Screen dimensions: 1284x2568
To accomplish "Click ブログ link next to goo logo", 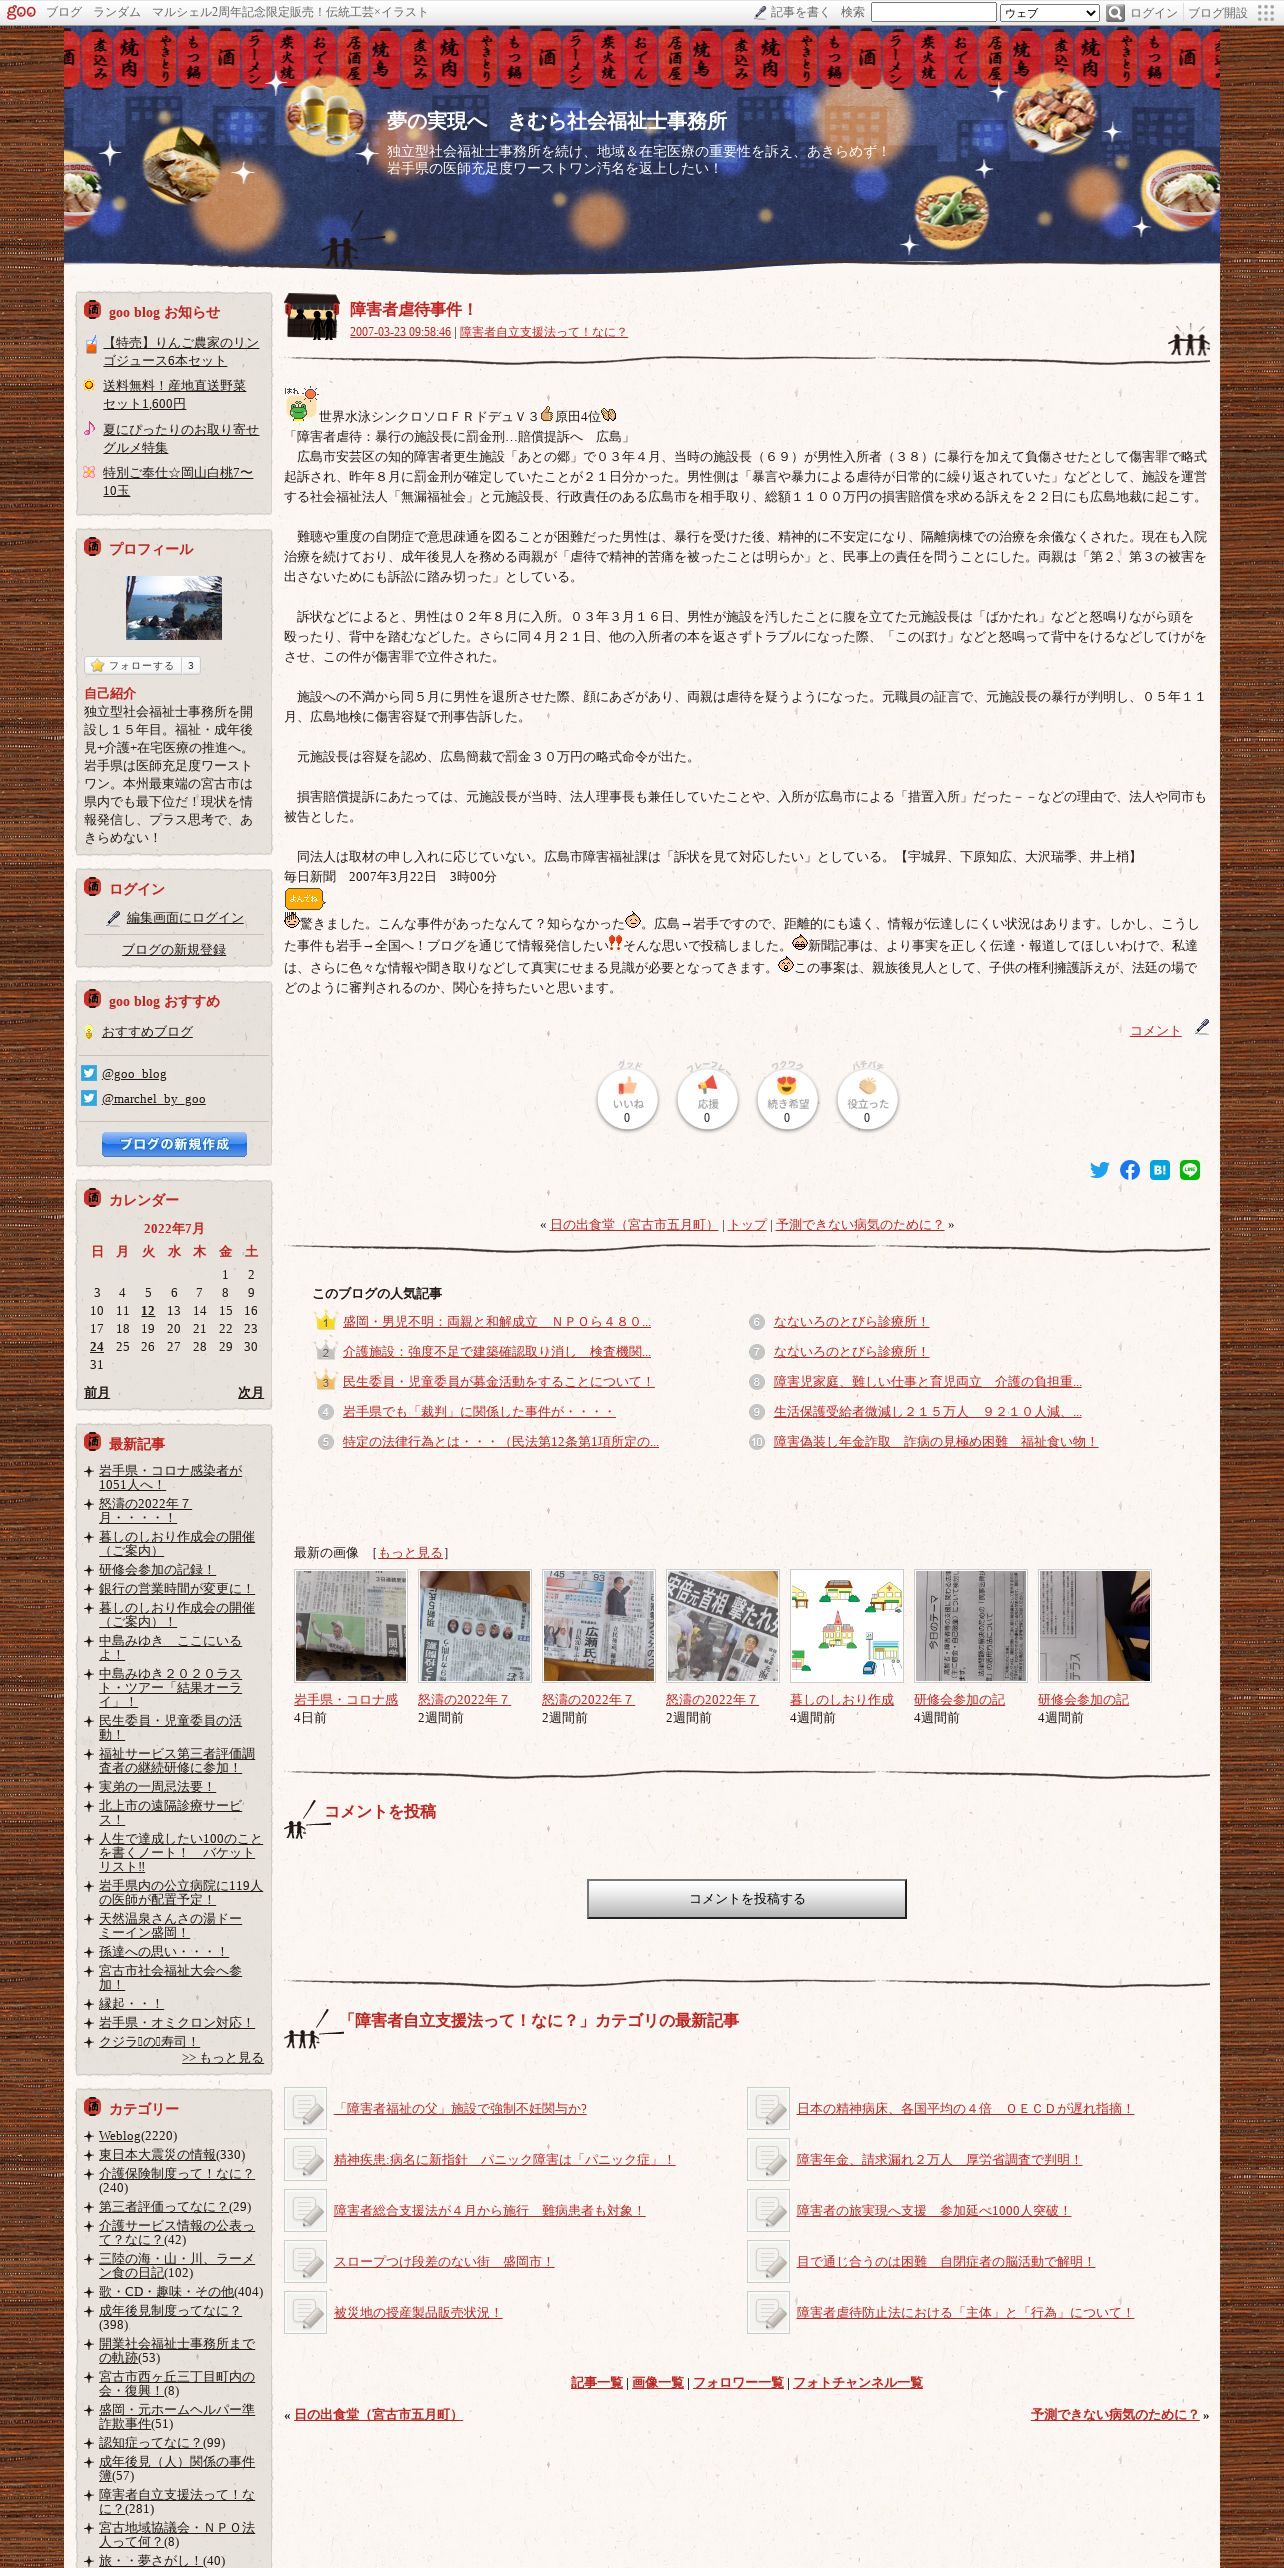I will tap(64, 13).
